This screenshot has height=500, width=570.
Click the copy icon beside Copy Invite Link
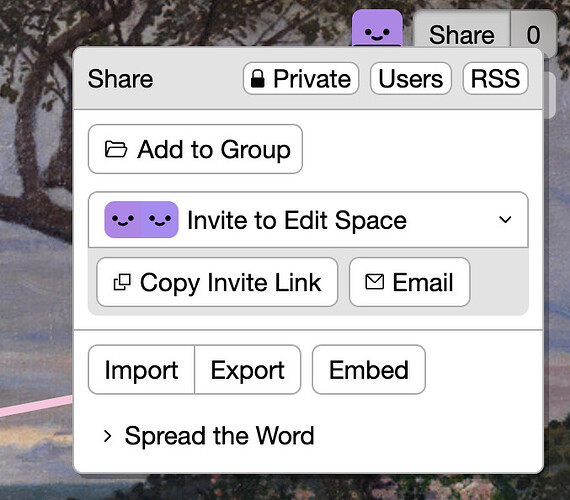[x=122, y=282]
